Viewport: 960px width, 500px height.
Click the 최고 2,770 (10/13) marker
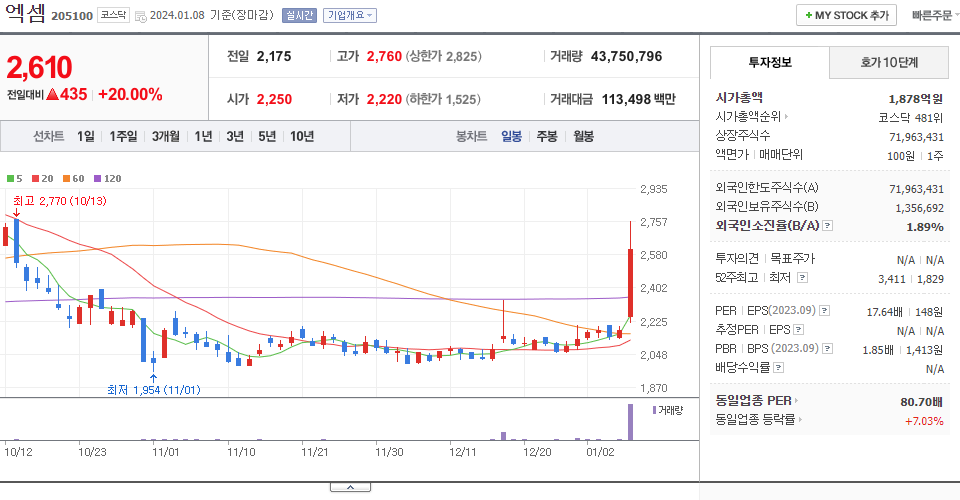coord(59,201)
